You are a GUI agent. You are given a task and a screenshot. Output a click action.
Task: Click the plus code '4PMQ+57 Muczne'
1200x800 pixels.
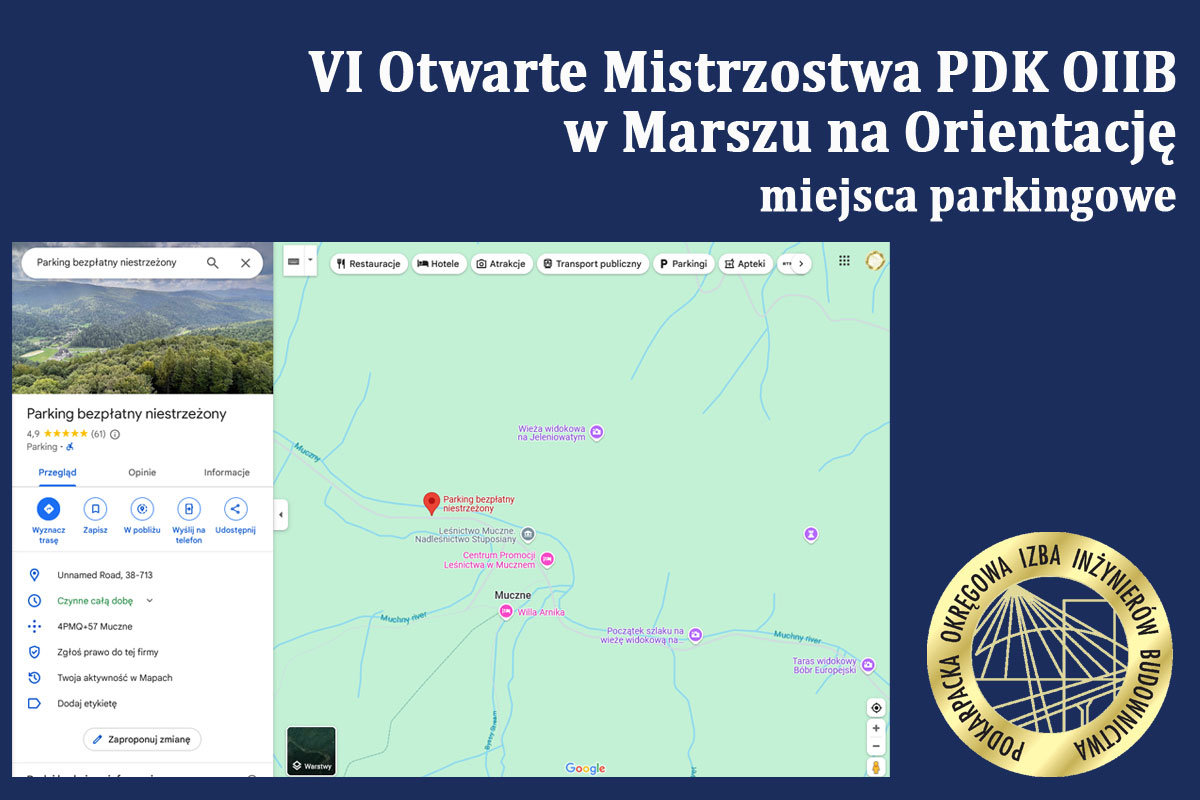[95, 627]
